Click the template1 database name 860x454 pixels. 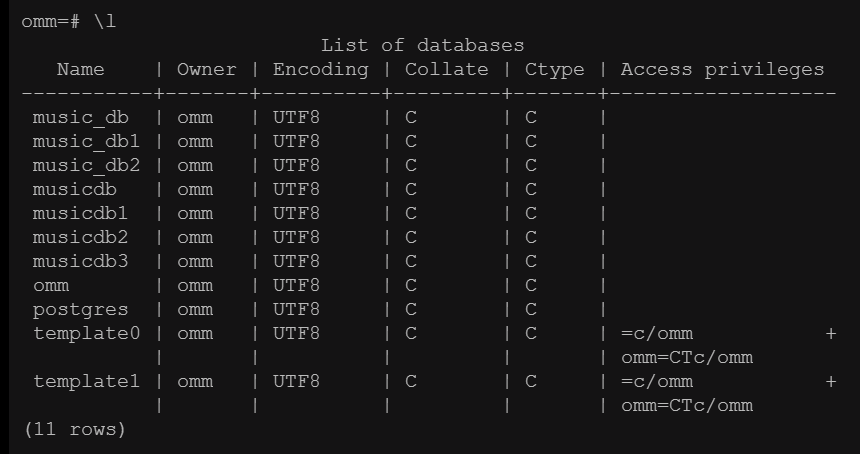(87, 382)
